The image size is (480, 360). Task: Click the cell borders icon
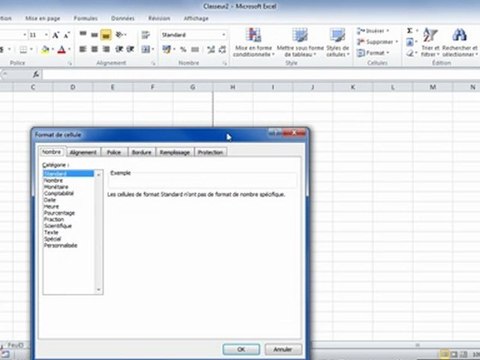[x=23, y=50]
